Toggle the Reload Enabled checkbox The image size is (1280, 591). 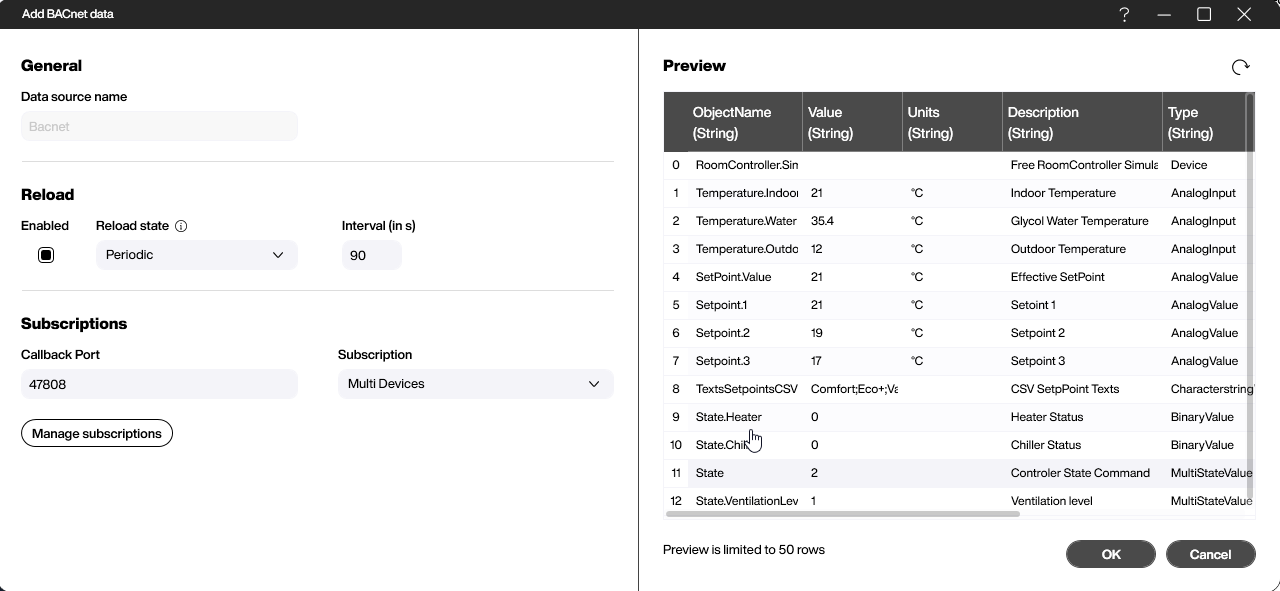[46, 255]
